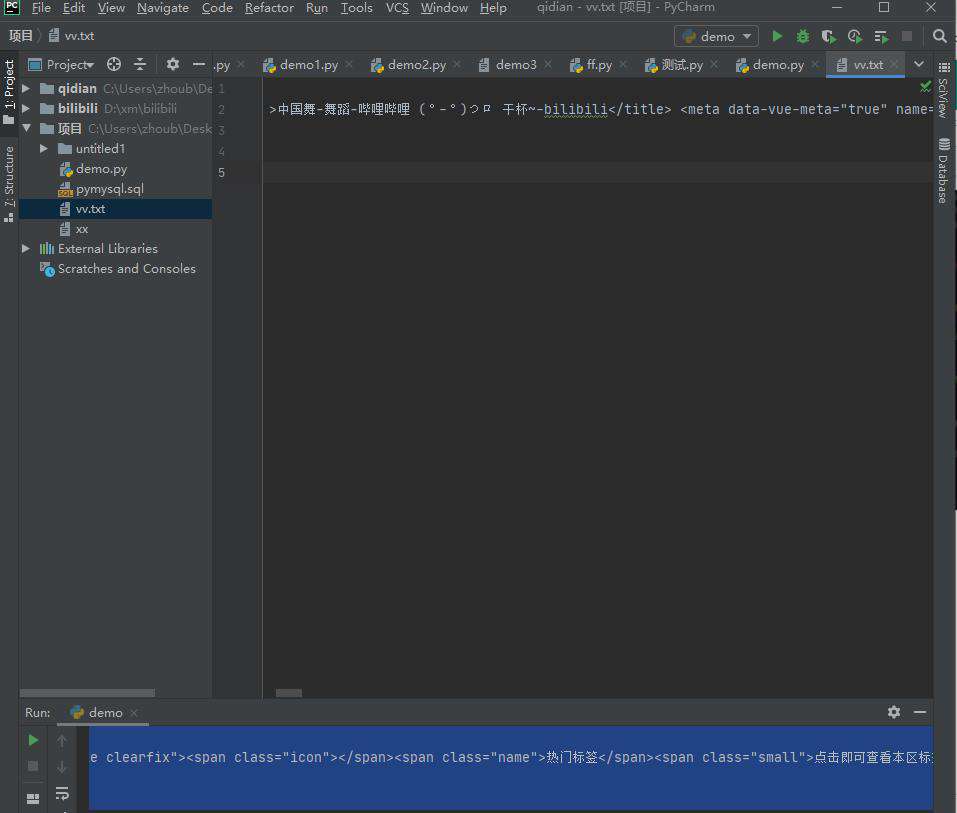Expand the bilibili project folder
The height and width of the screenshot is (813, 957).
26,109
